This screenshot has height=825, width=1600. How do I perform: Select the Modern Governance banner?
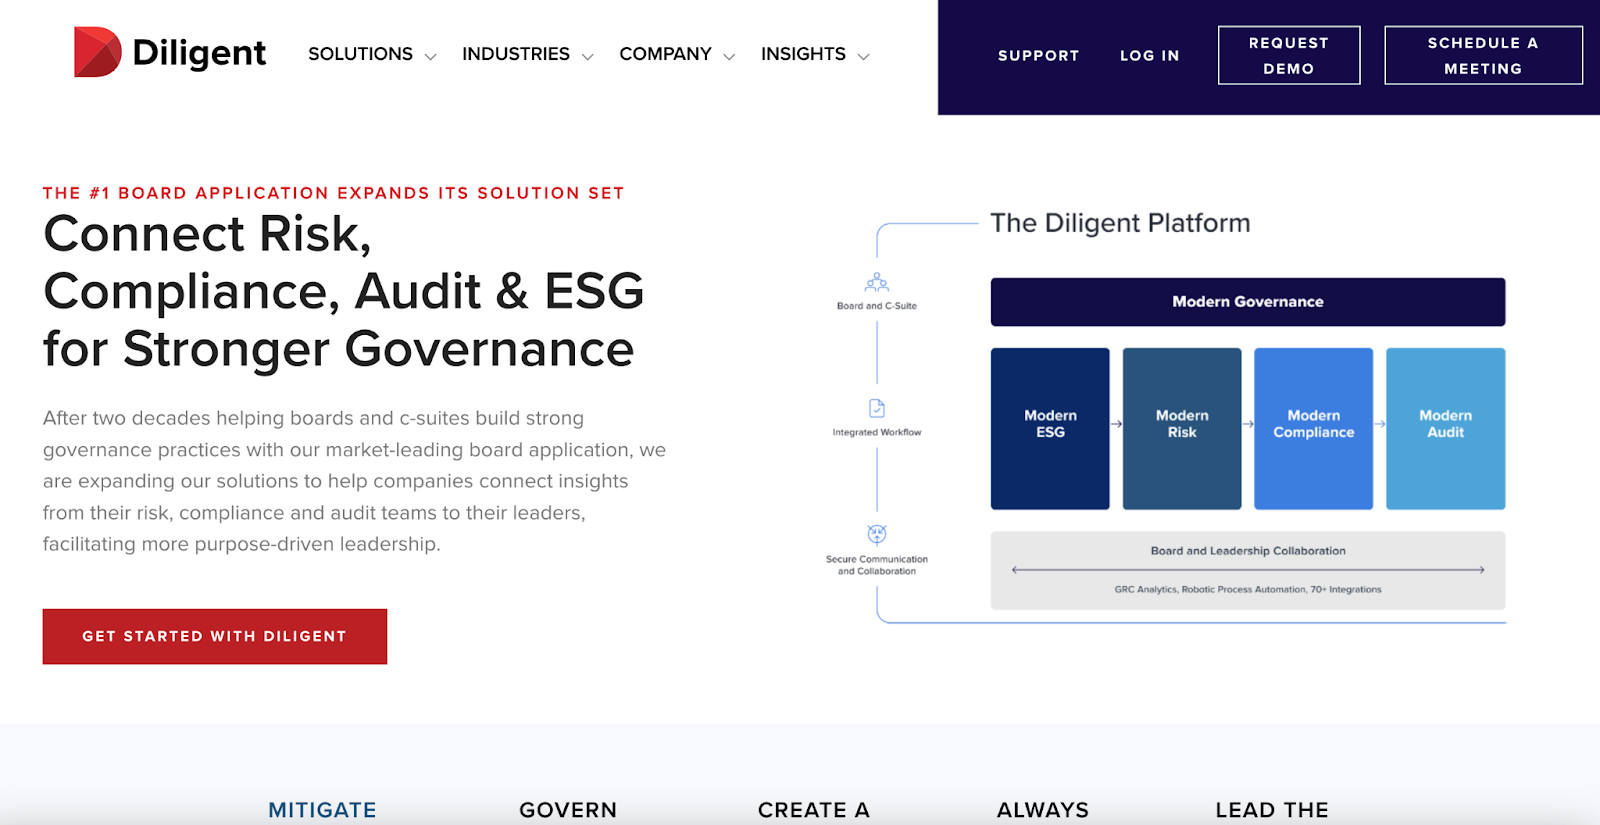(x=1248, y=302)
